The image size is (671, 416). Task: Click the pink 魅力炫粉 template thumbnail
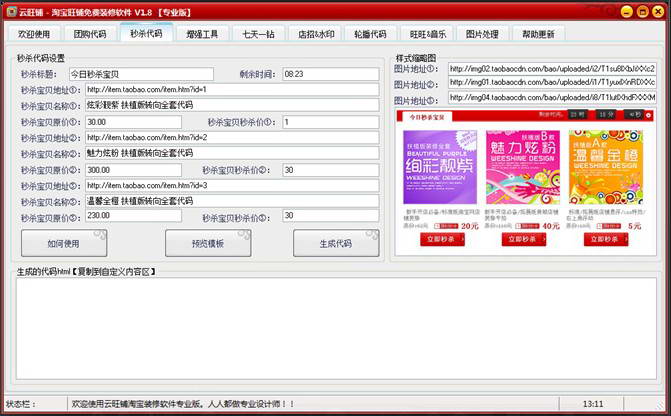pyautogui.click(x=523, y=167)
